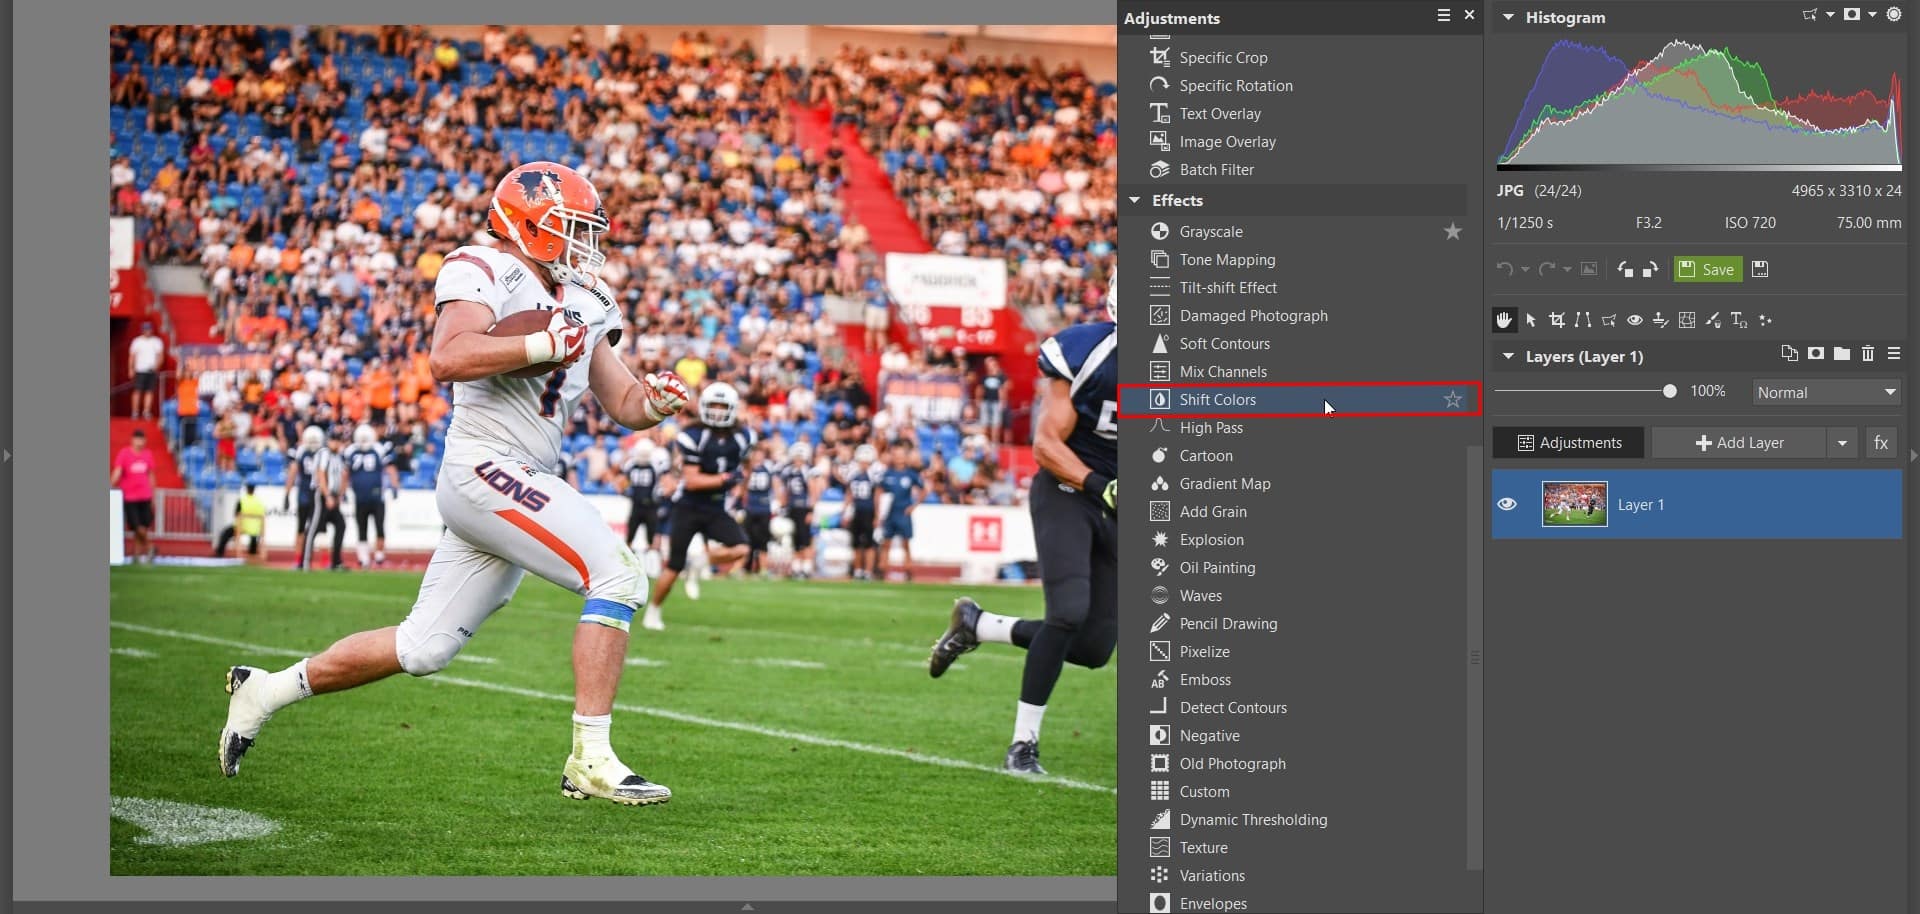This screenshot has height=914, width=1920.
Task: Toggle Layer 1 visibility eye
Action: coord(1507,504)
